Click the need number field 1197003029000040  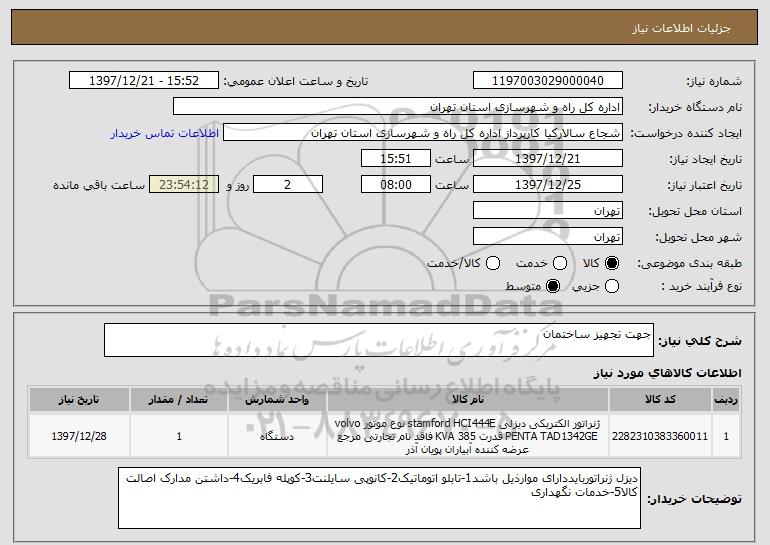click(x=548, y=81)
